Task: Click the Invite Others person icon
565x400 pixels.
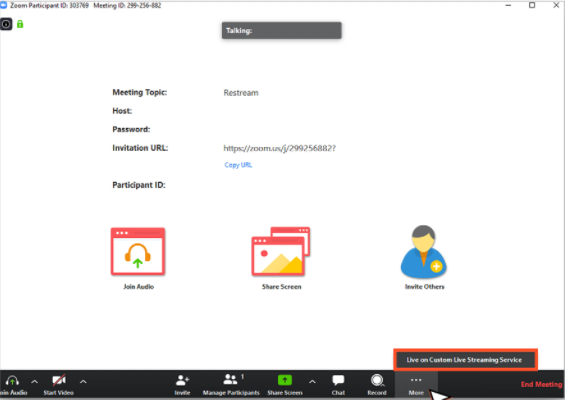Action: tap(424, 252)
